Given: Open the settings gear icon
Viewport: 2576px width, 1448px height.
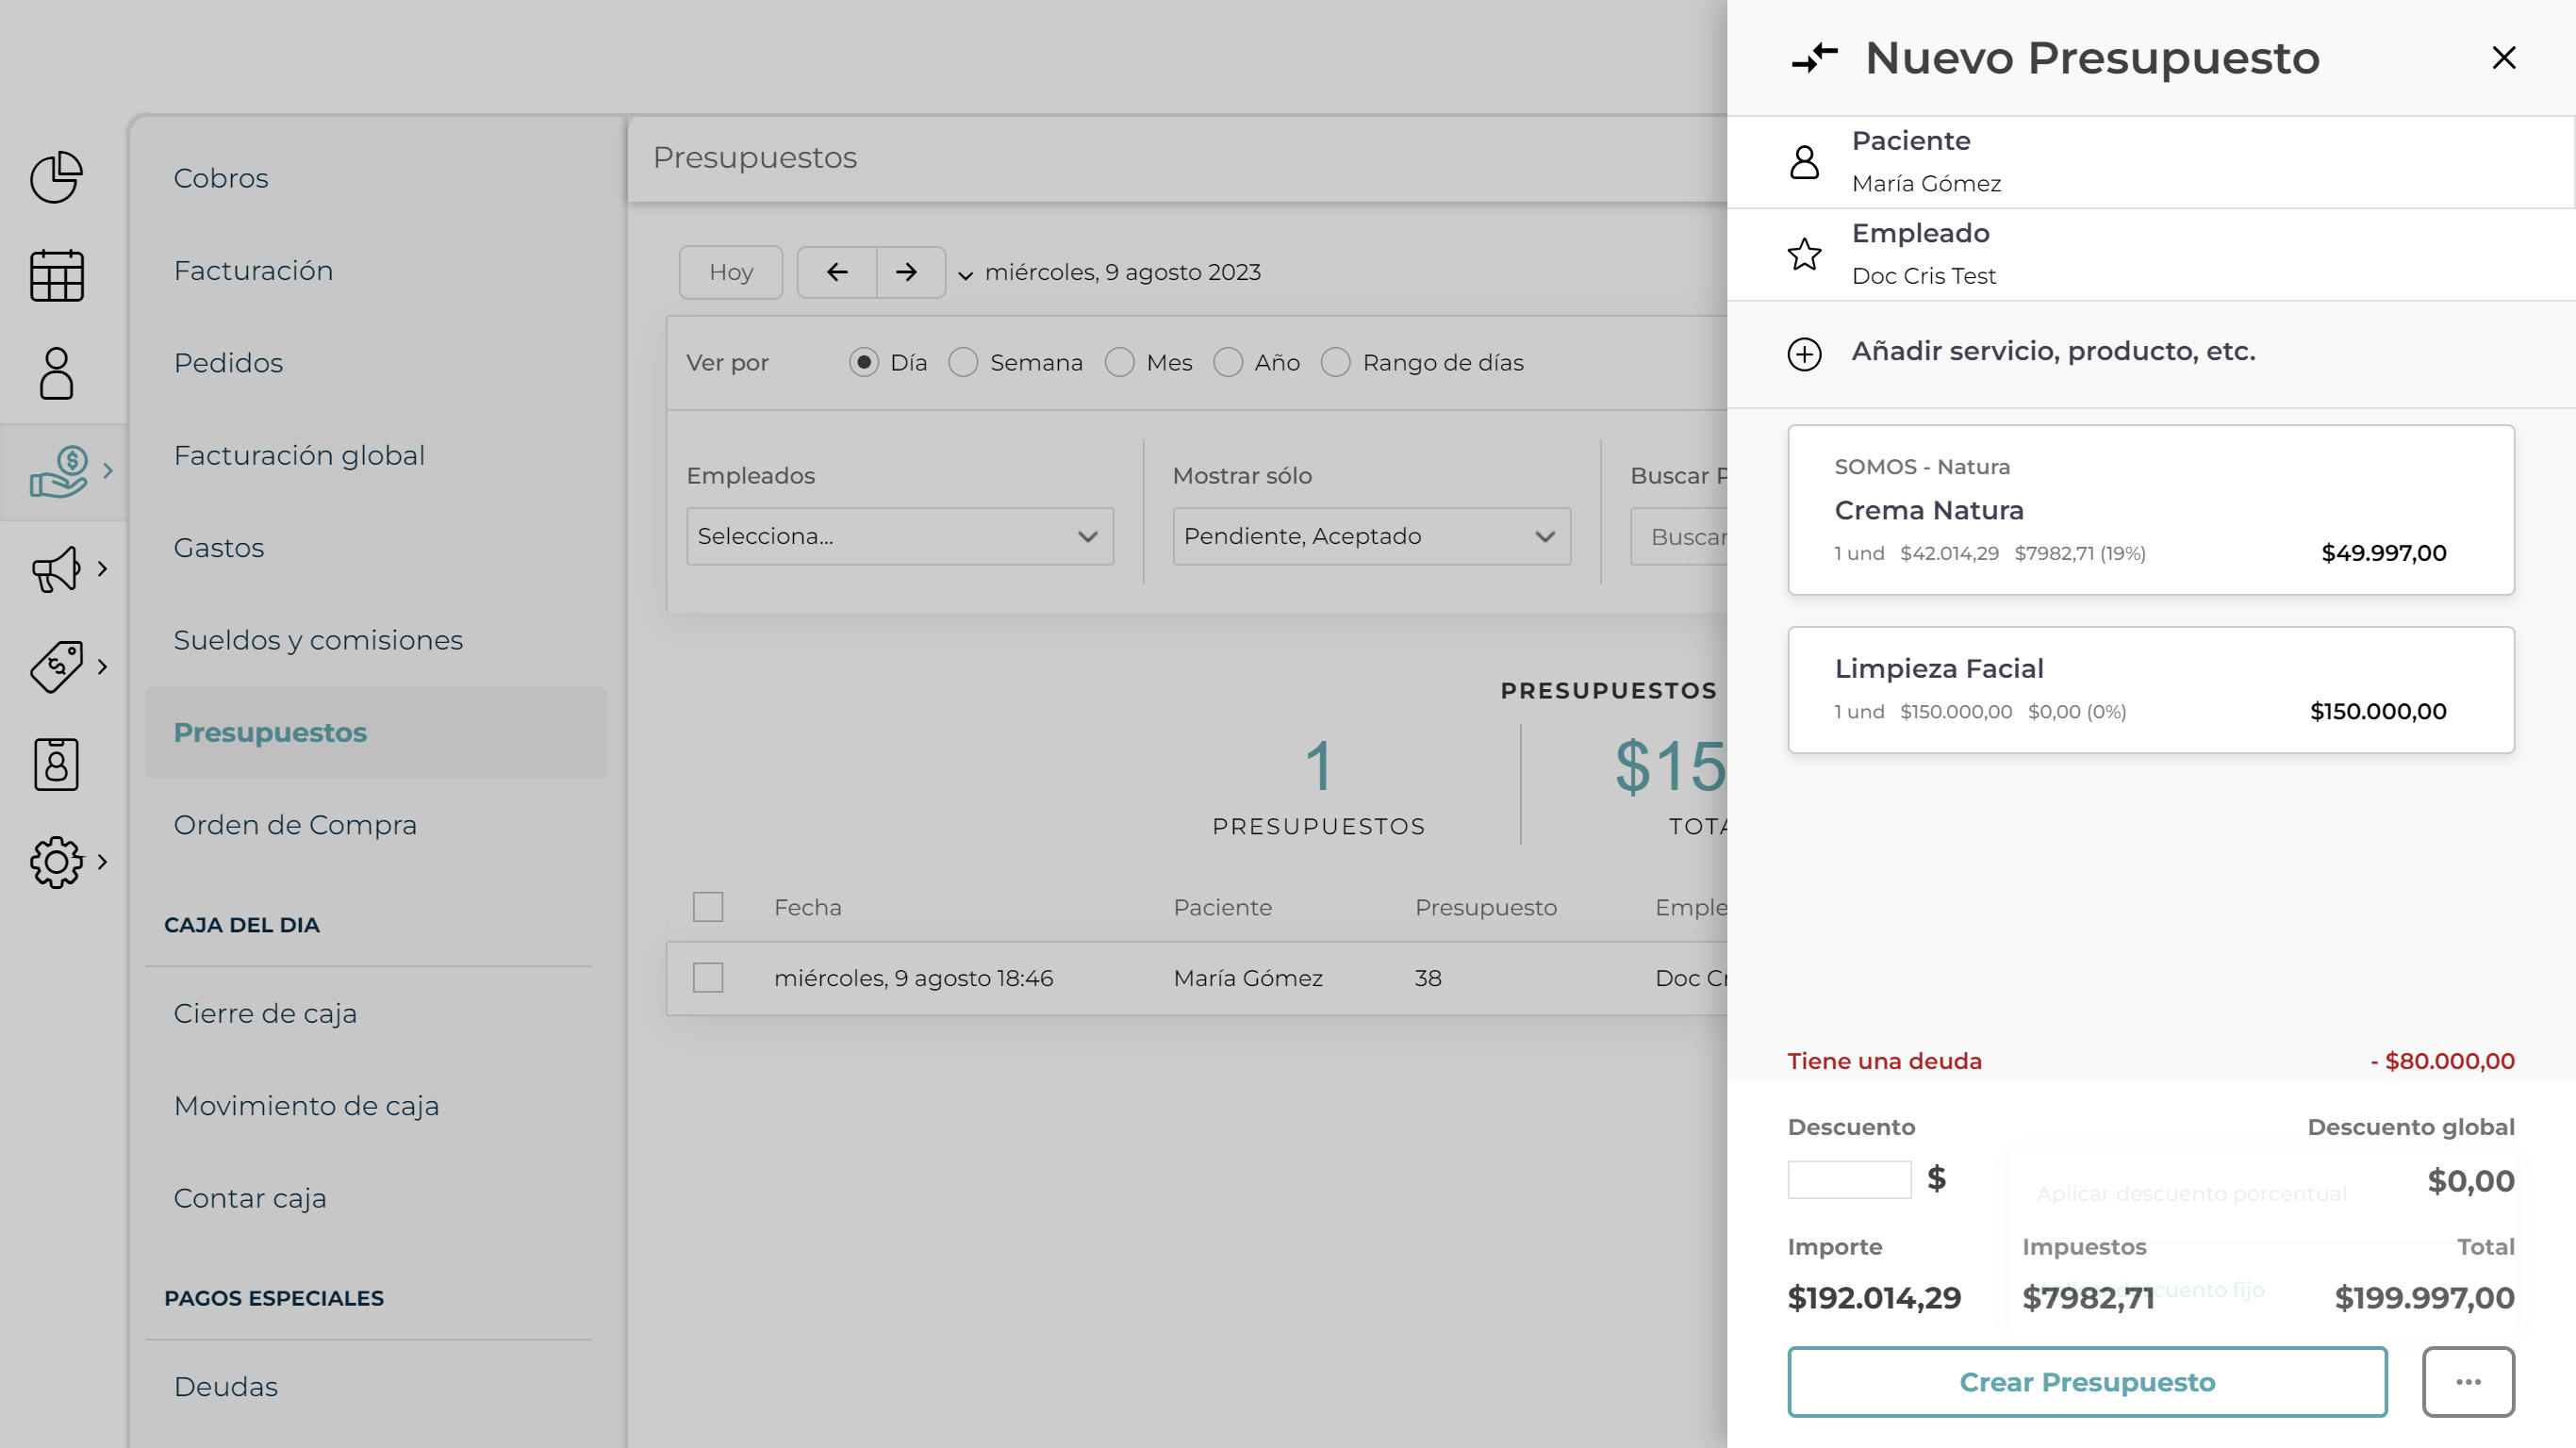Looking at the screenshot, I should (56, 862).
